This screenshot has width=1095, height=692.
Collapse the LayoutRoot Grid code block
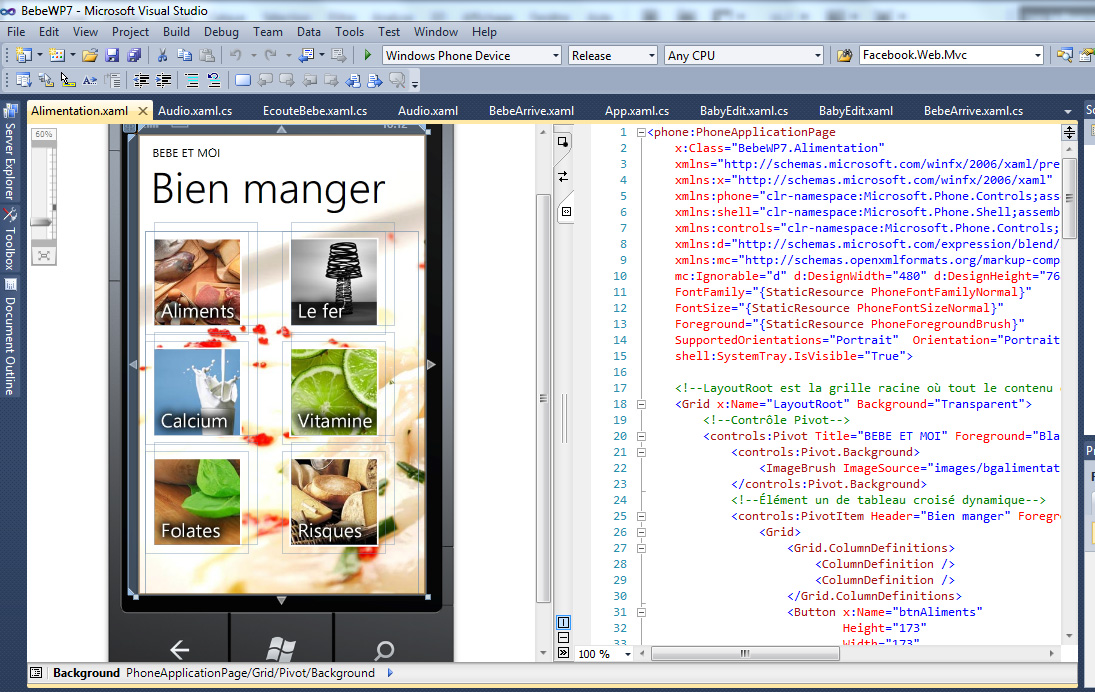pyautogui.click(x=641, y=404)
